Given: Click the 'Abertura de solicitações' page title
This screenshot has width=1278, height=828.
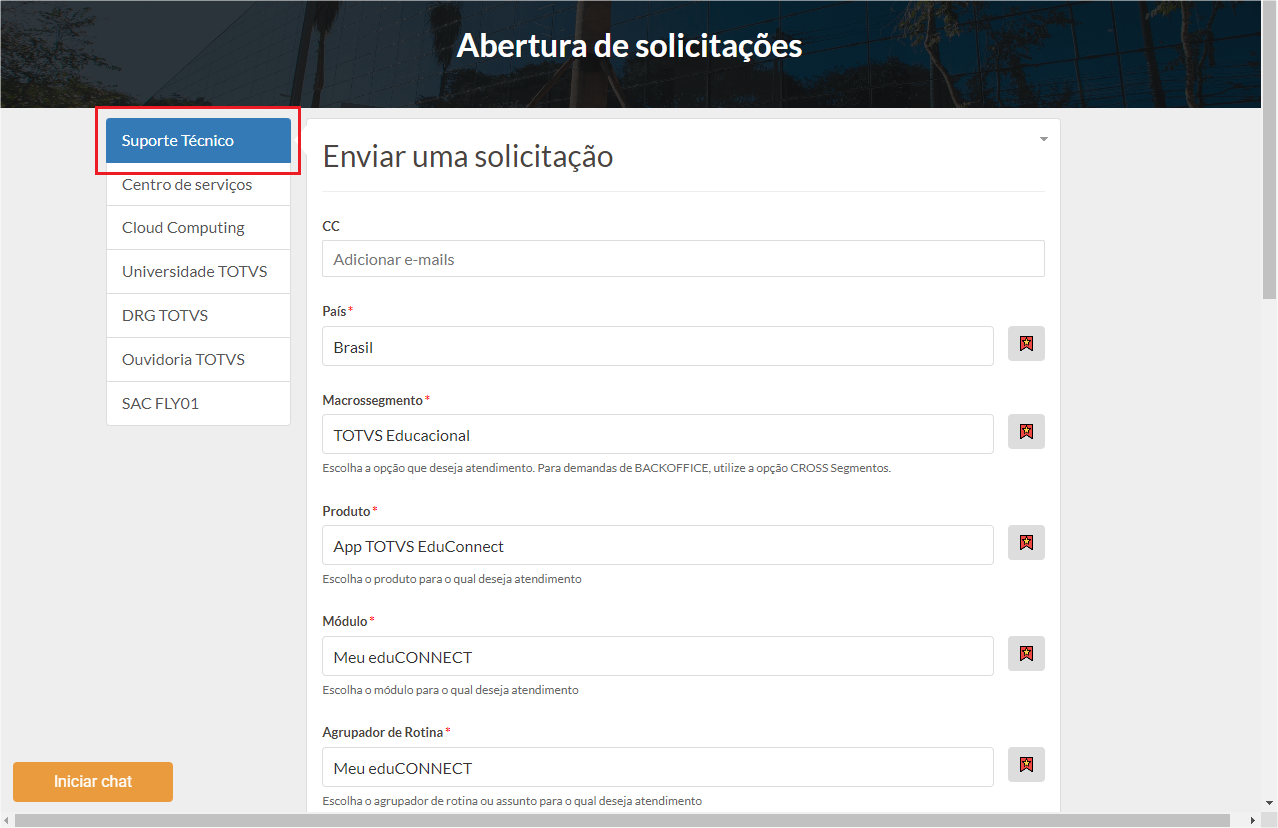Looking at the screenshot, I should pos(629,46).
